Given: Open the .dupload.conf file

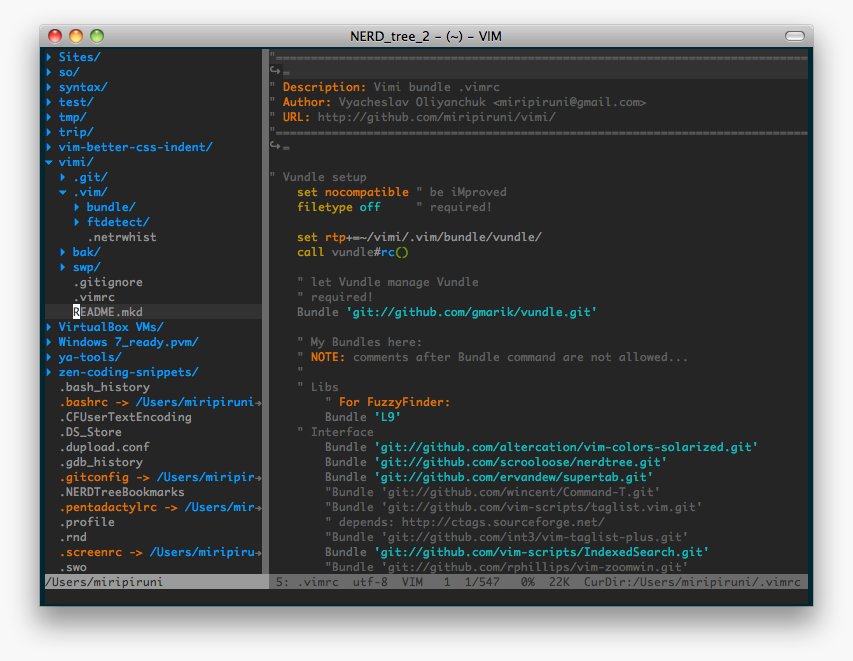Looking at the screenshot, I should [x=104, y=447].
